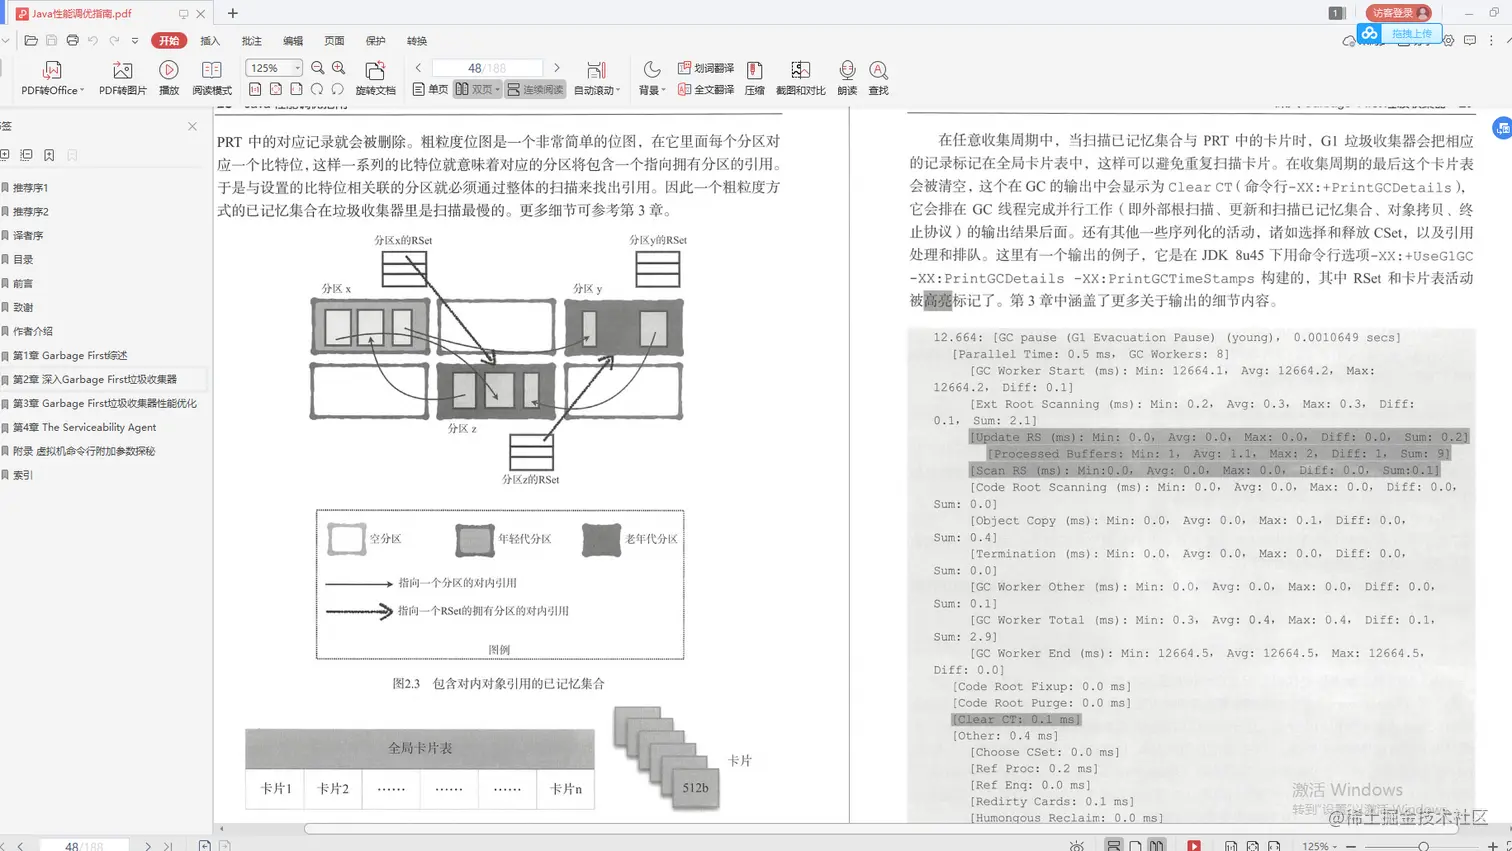Open the 转换 ribbon tab

pos(417,41)
